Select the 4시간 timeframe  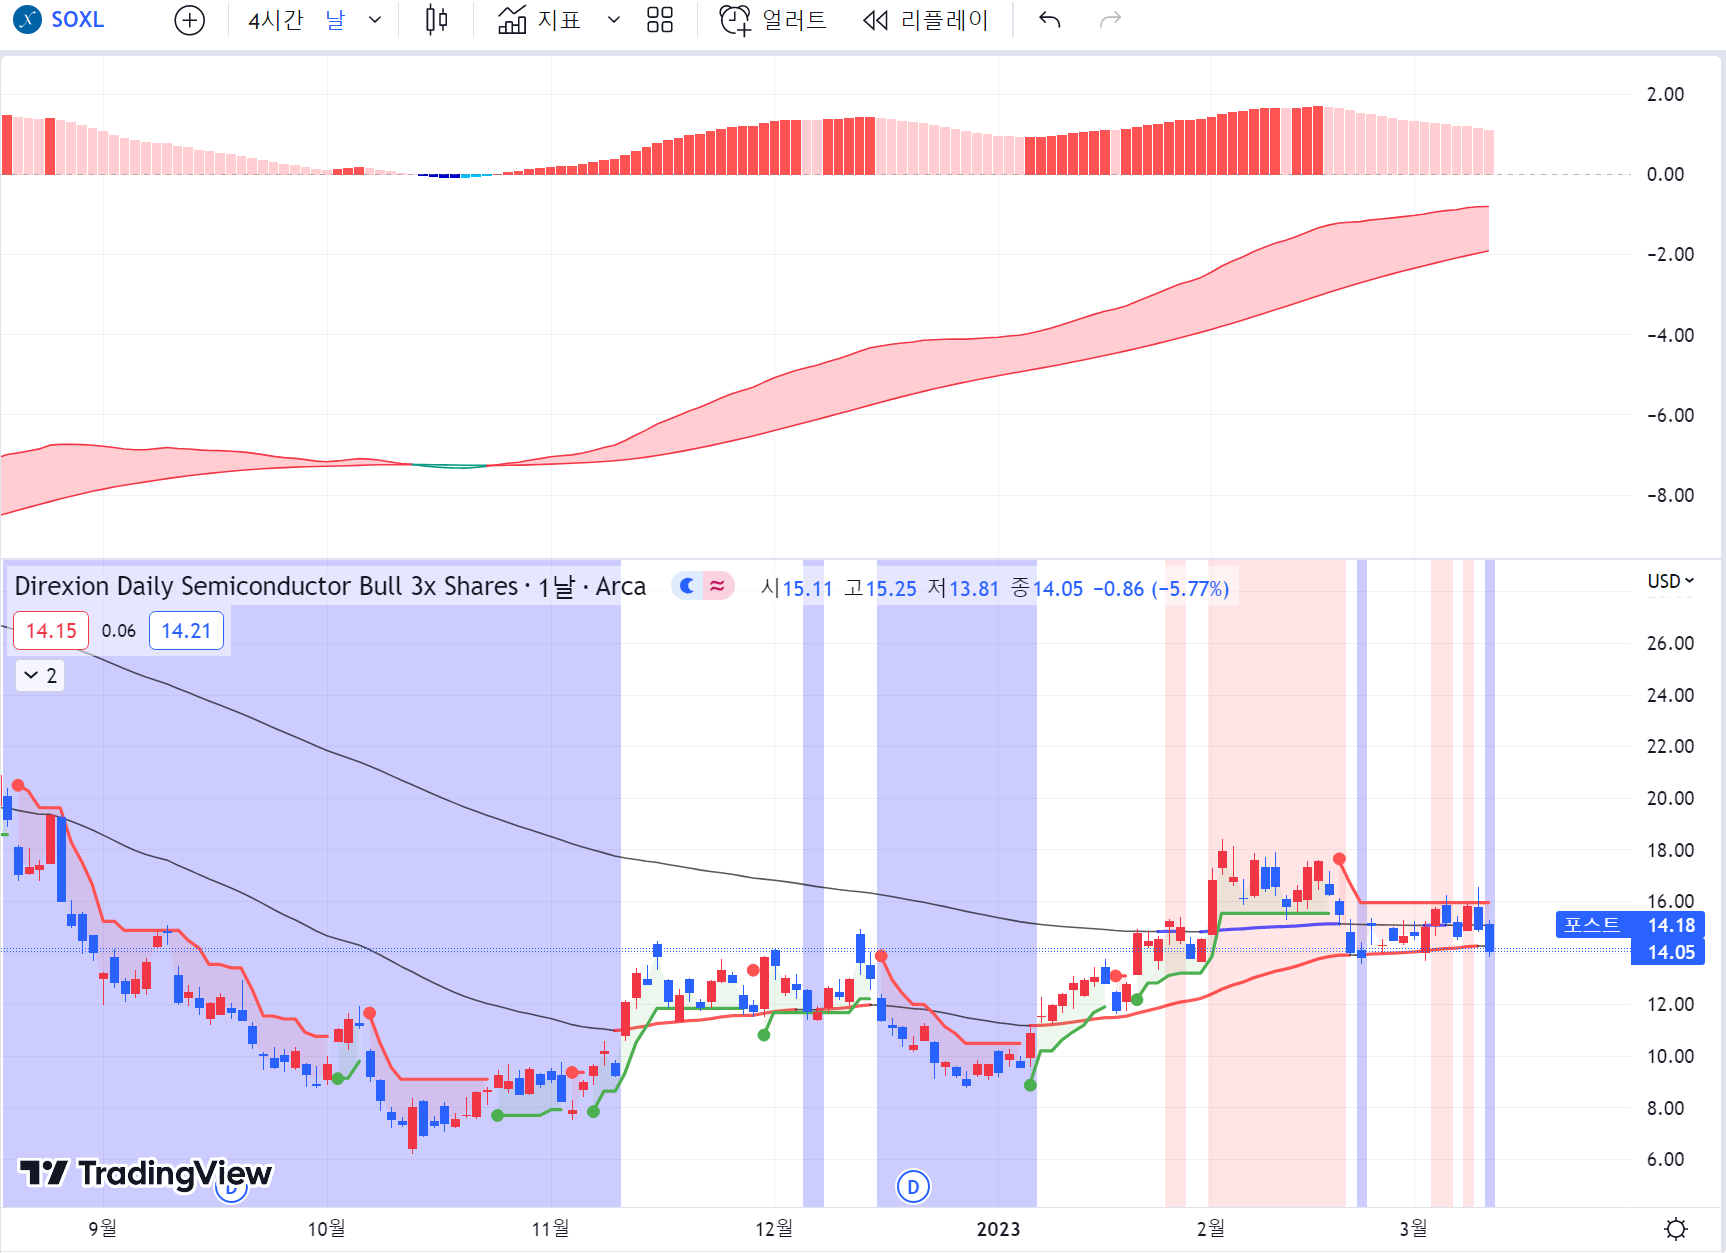[275, 20]
